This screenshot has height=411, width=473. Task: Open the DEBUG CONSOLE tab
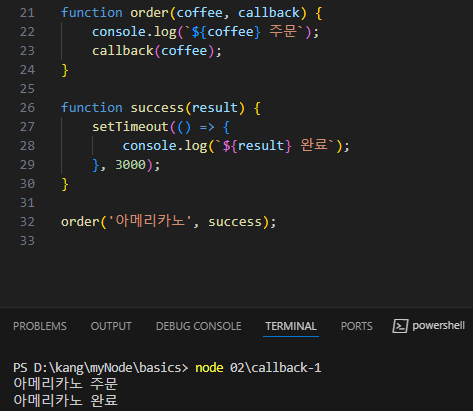(199, 326)
